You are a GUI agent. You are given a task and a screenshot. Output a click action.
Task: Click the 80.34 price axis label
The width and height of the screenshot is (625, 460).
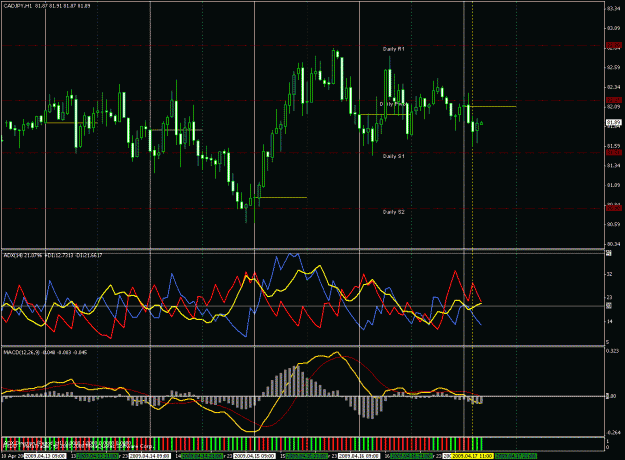613,244
